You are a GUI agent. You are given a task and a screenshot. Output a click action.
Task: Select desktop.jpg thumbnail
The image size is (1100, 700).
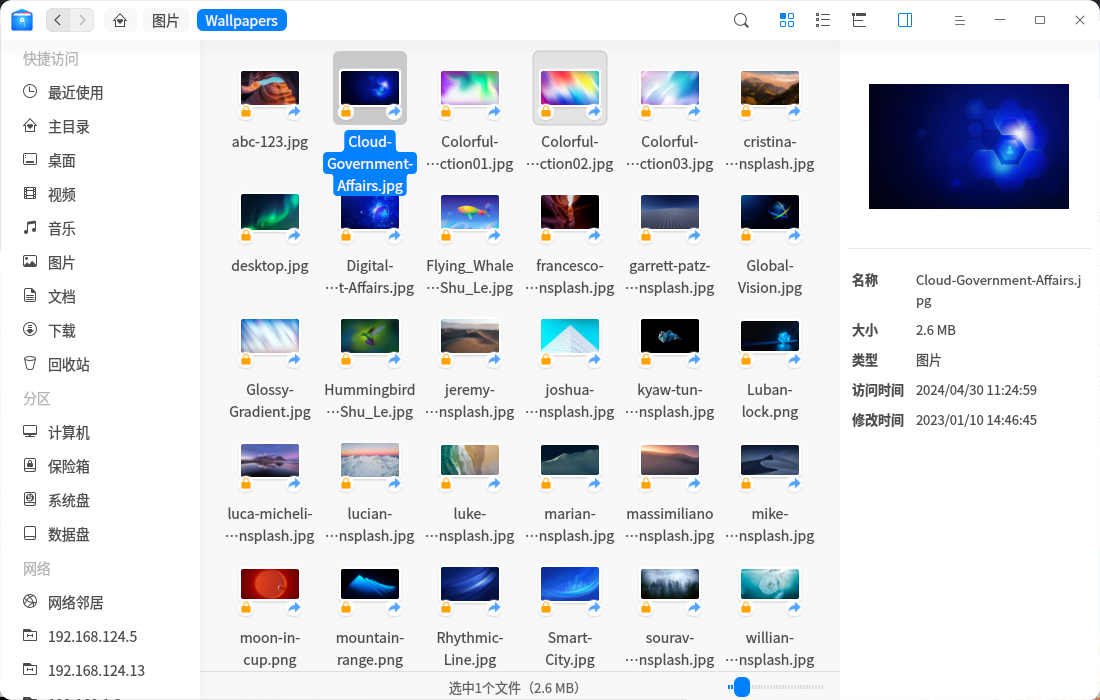point(270,213)
